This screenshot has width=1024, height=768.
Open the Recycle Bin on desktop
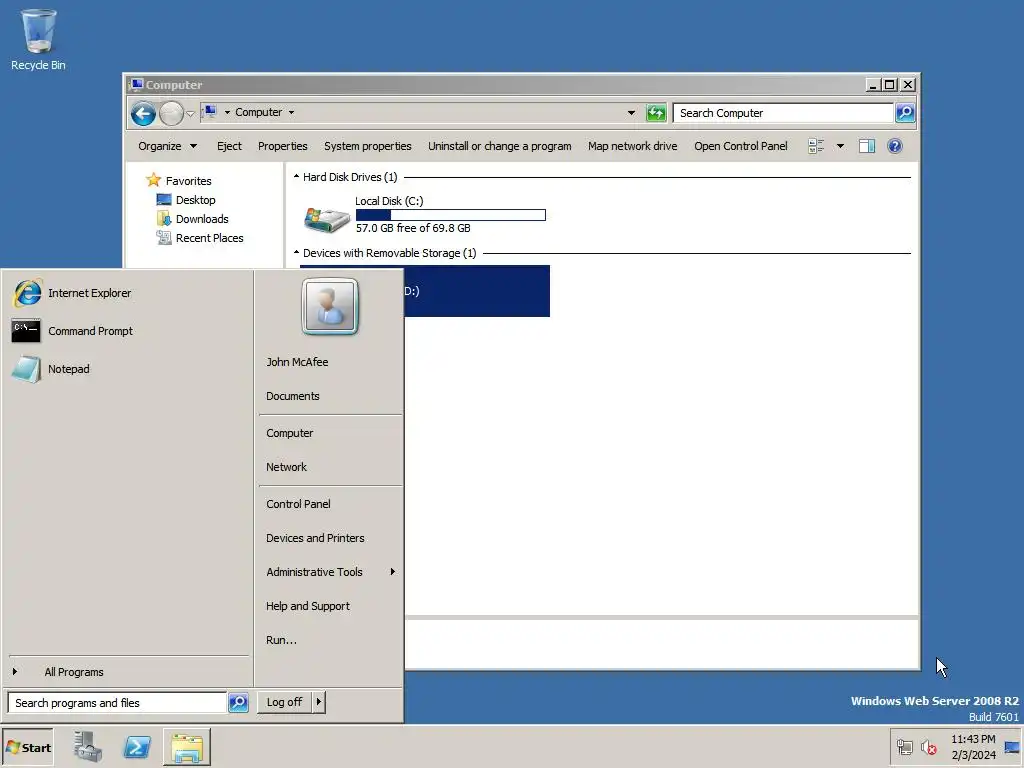(x=38, y=39)
